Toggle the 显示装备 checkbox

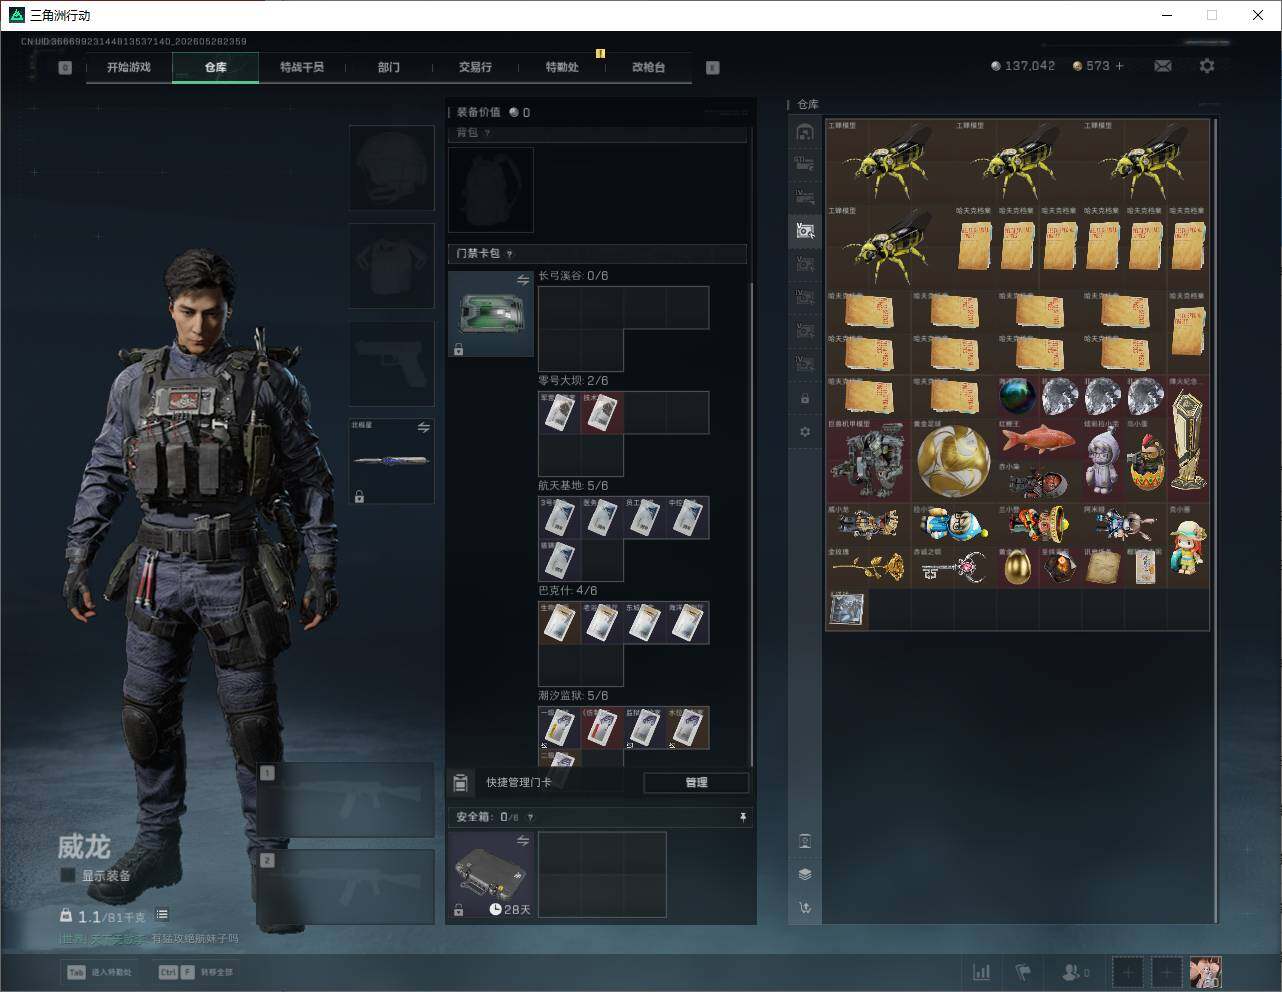coord(68,875)
